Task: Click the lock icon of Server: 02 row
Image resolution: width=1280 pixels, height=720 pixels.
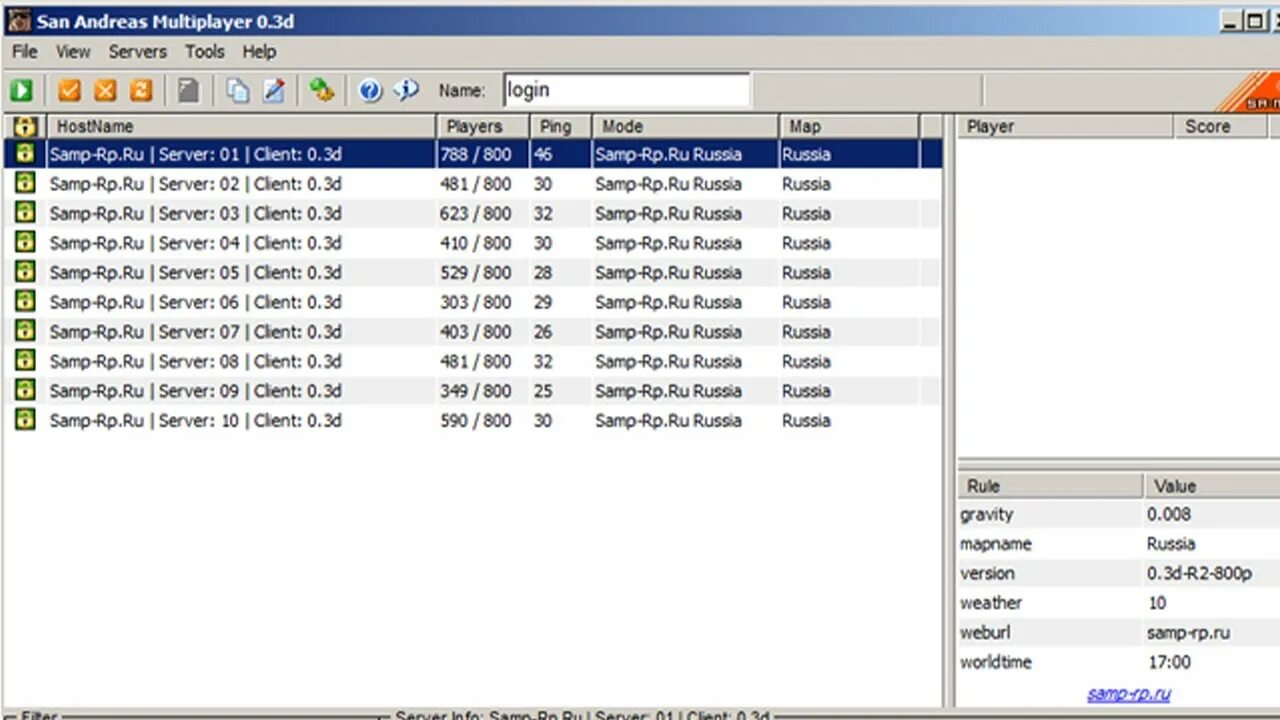Action: point(25,183)
